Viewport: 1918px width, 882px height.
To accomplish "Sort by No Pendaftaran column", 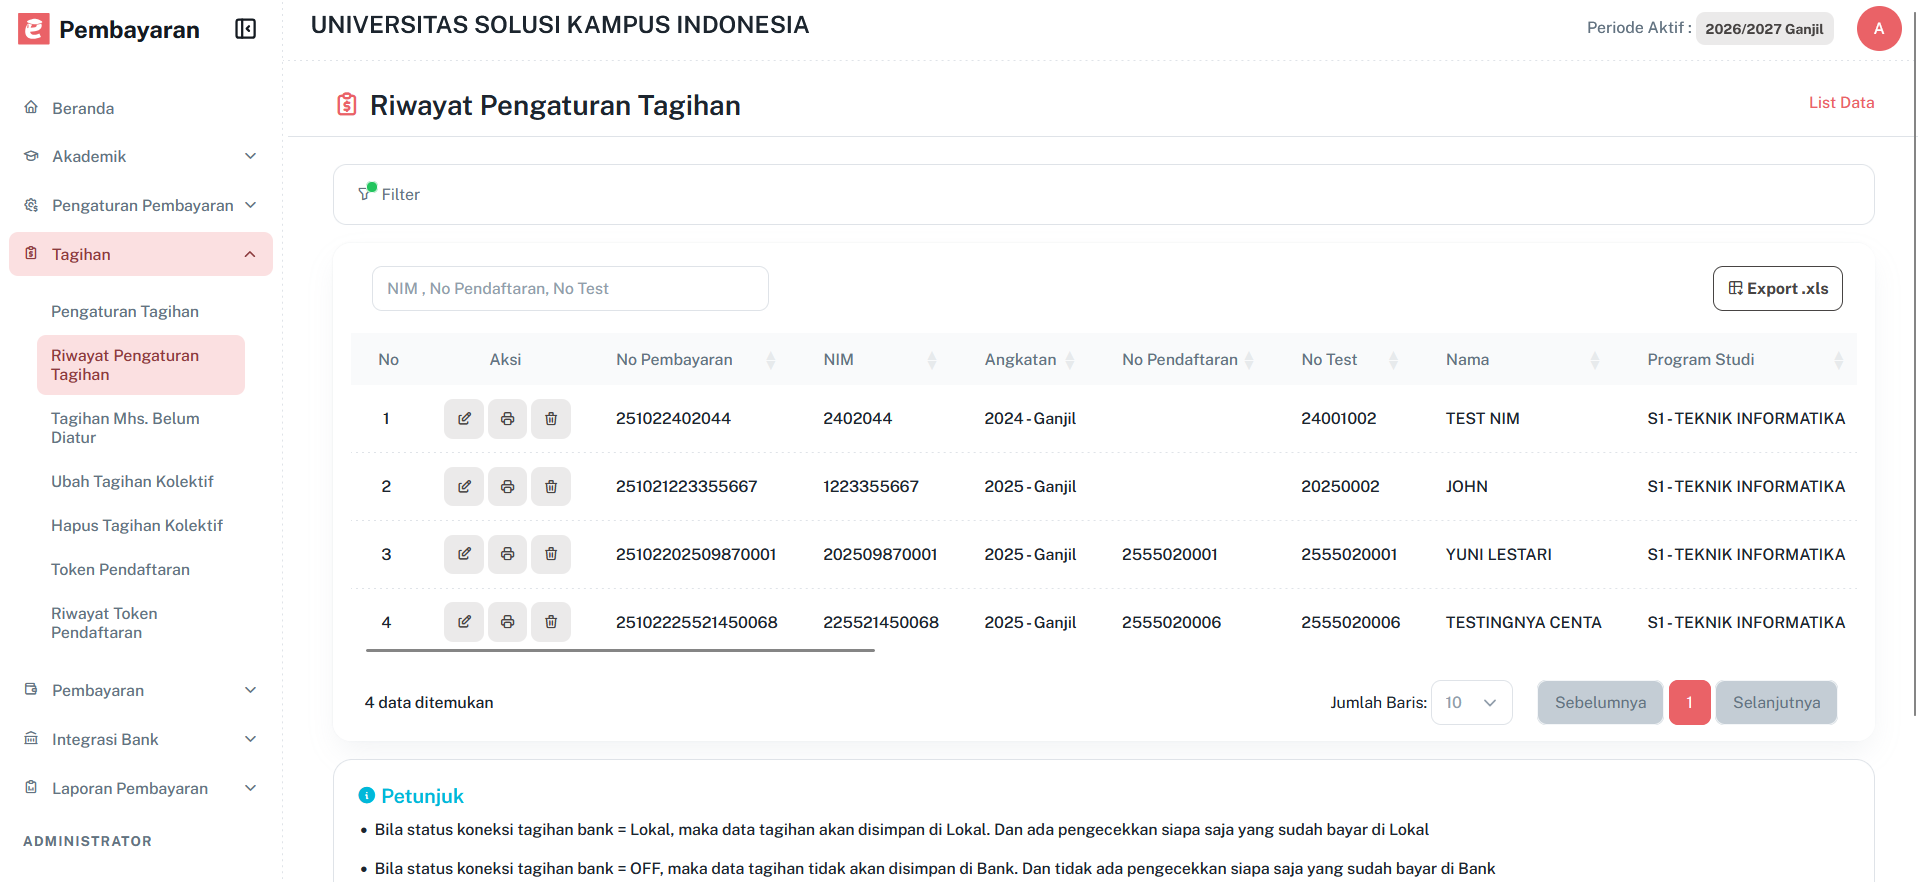I will pos(1250,360).
